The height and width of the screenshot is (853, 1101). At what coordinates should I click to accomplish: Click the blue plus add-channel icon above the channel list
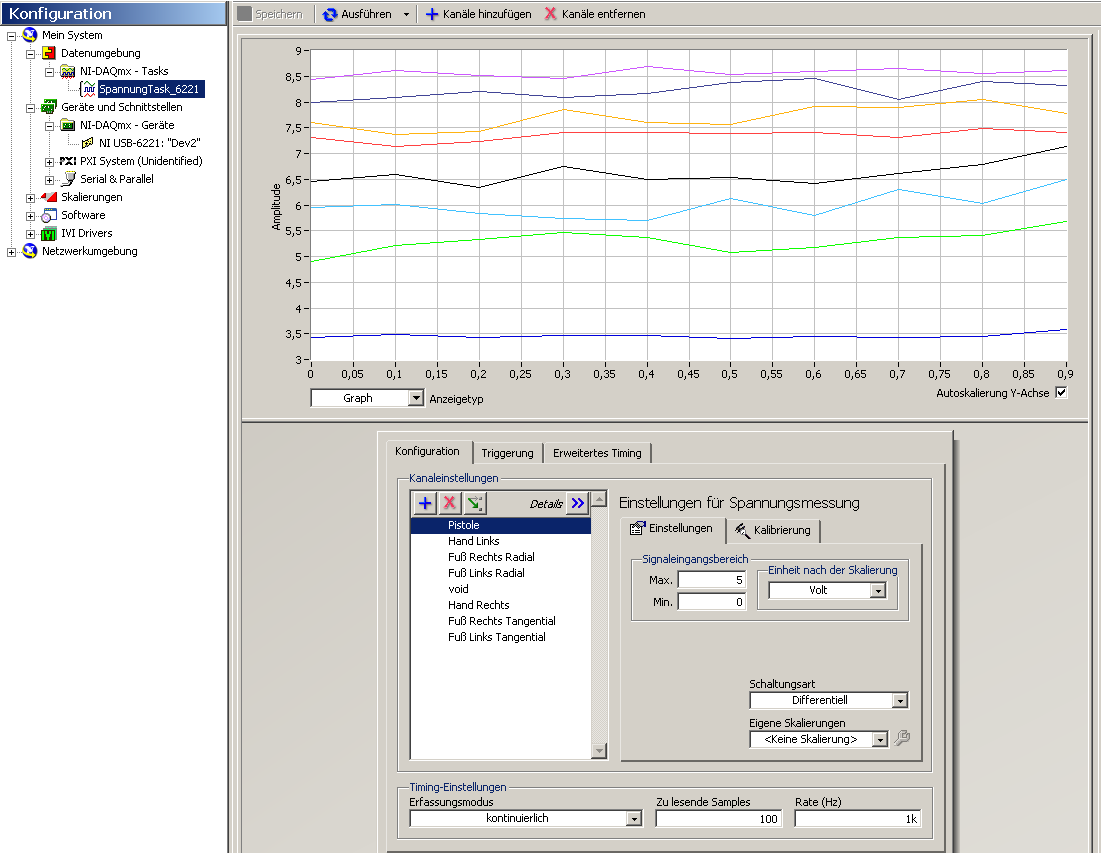[x=424, y=503]
